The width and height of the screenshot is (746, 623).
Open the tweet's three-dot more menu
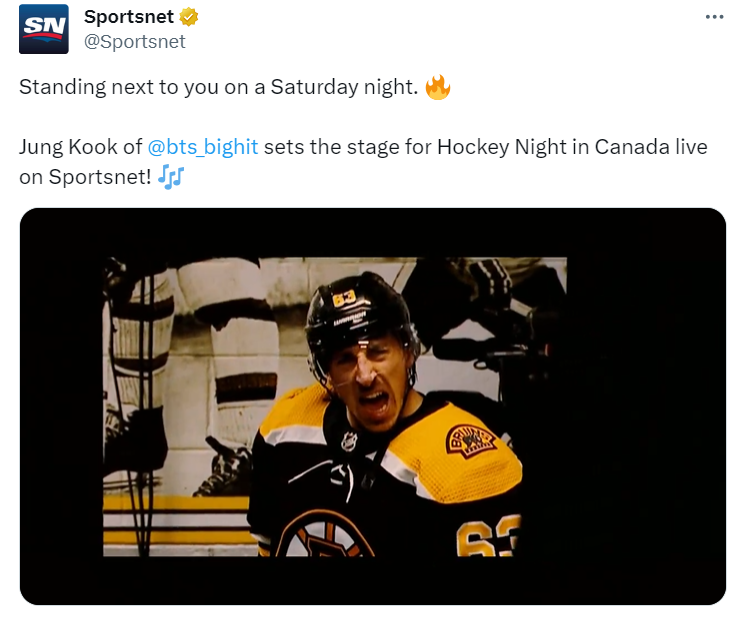pyautogui.click(x=713, y=17)
